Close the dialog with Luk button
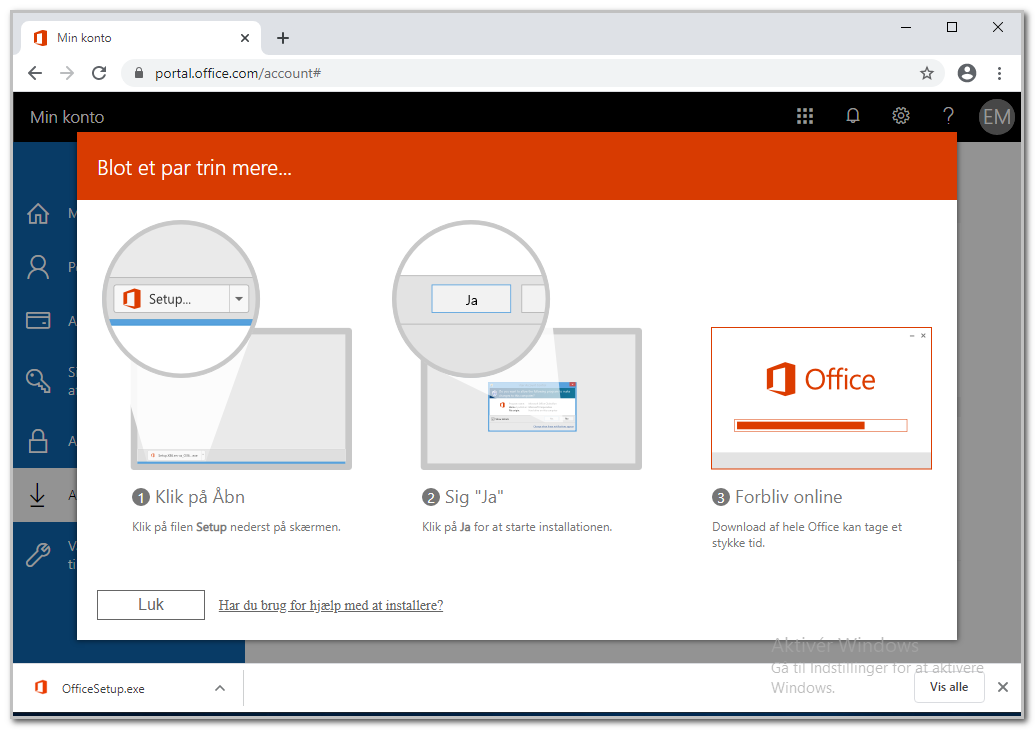1035x730 pixels. (x=150, y=605)
